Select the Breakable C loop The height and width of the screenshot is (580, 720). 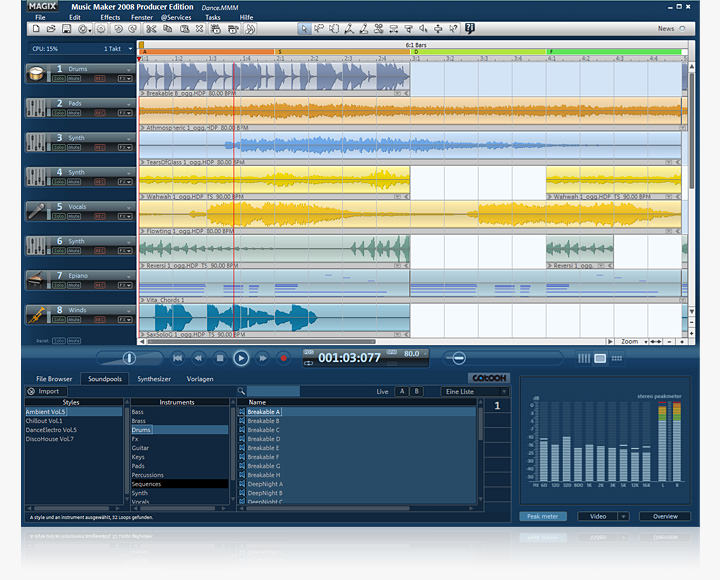[x=263, y=430]
